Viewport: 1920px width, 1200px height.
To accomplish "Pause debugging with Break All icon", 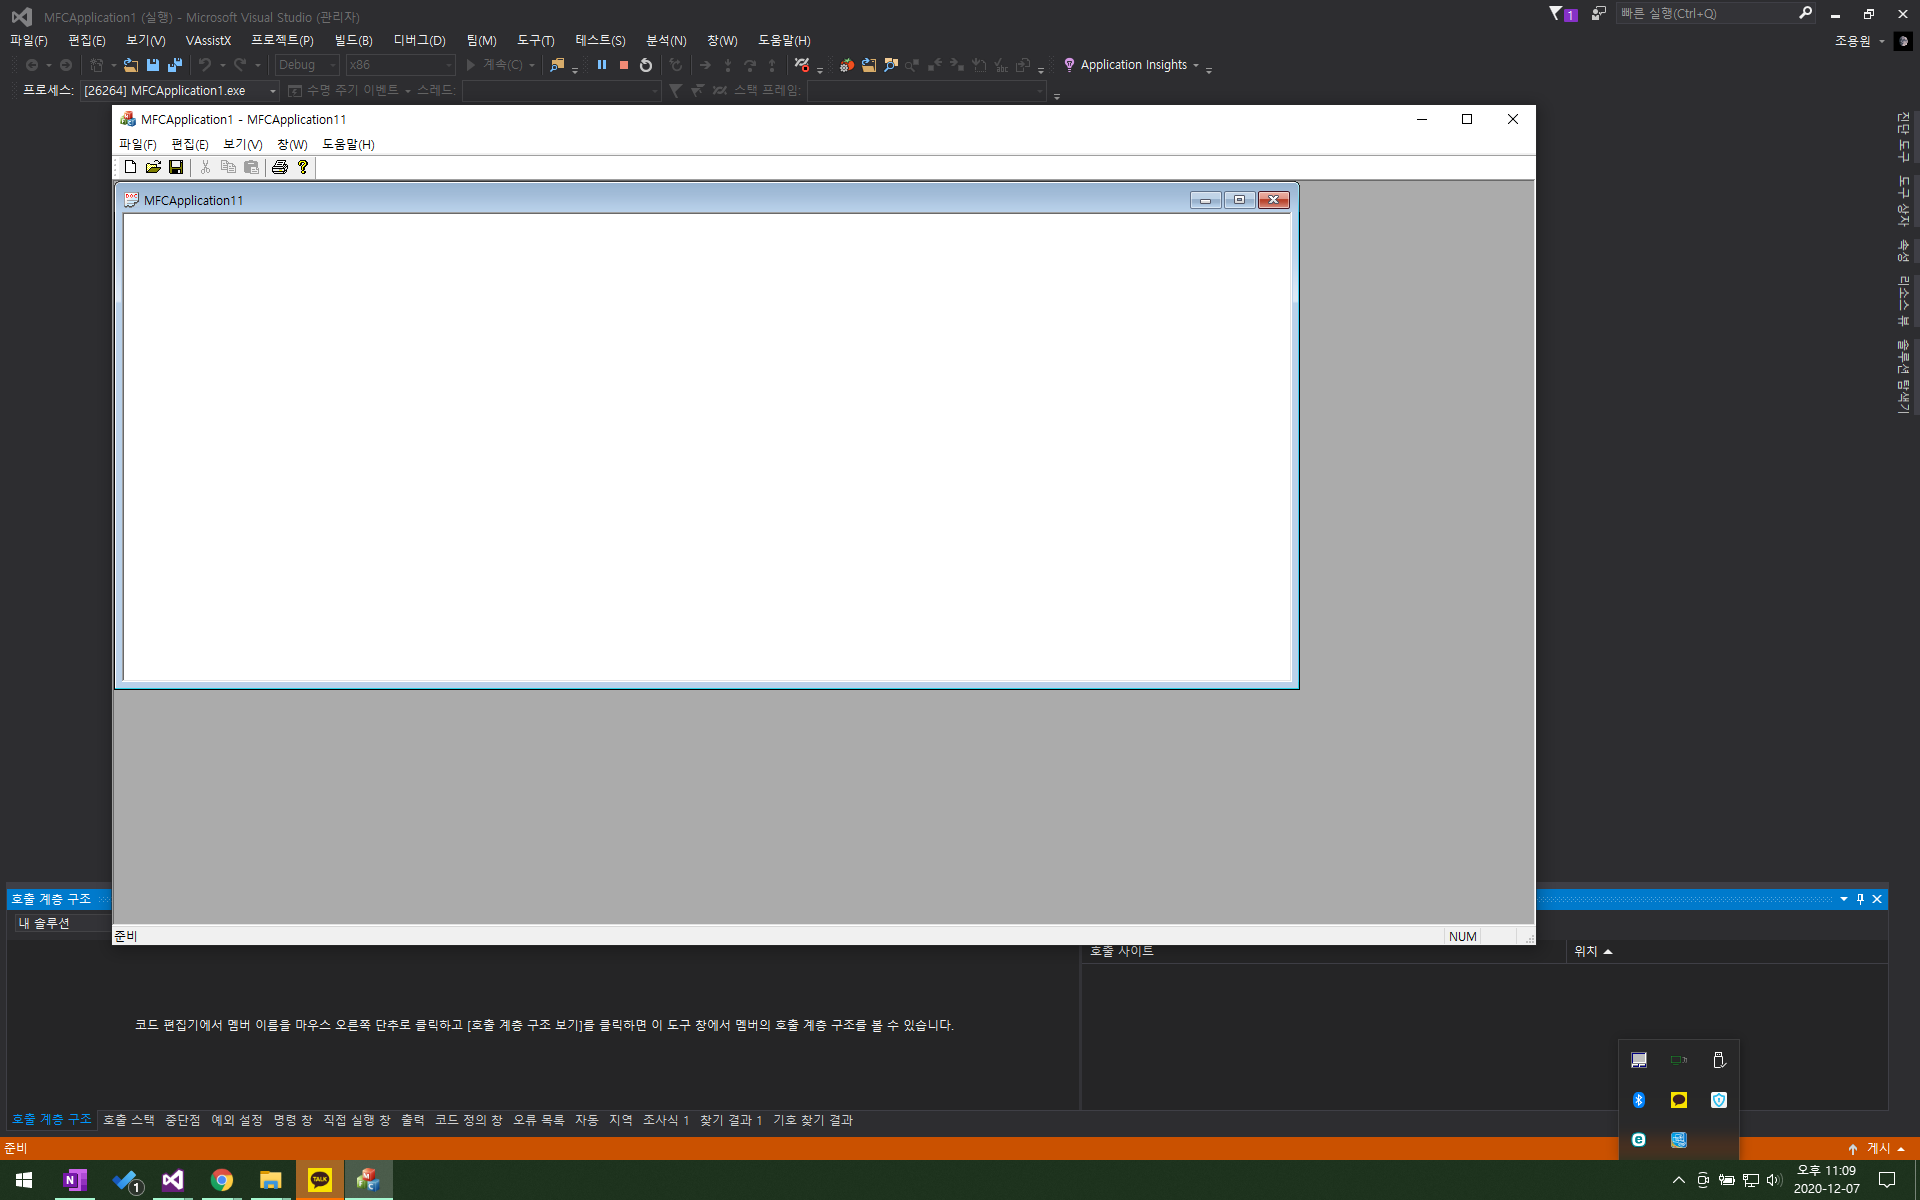I will 602,65.
